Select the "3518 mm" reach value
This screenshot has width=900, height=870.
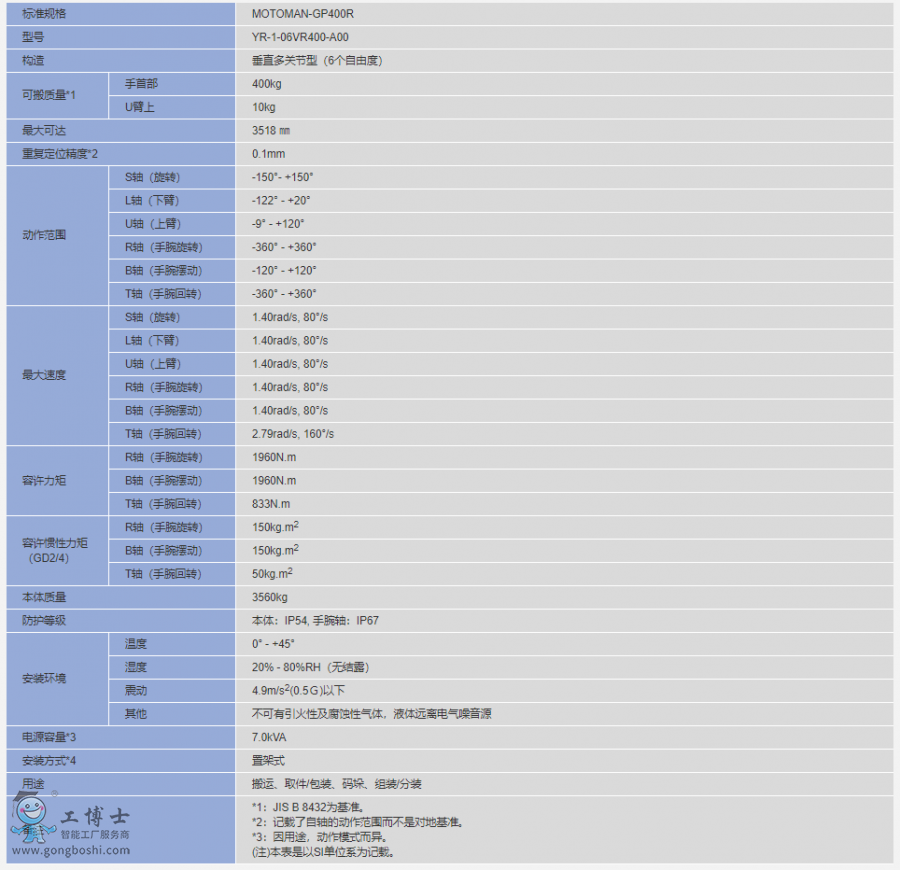pyautogui.click(x=271, y=130)
